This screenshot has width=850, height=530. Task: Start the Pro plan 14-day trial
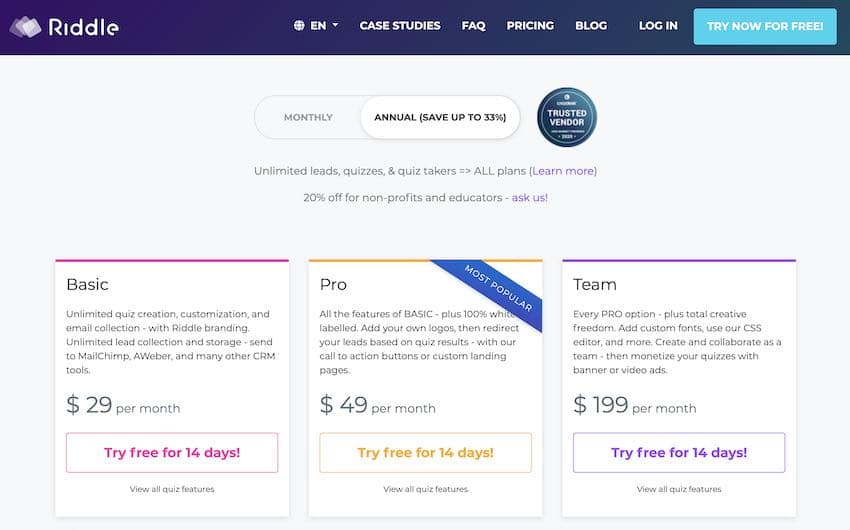click(426, 453)
